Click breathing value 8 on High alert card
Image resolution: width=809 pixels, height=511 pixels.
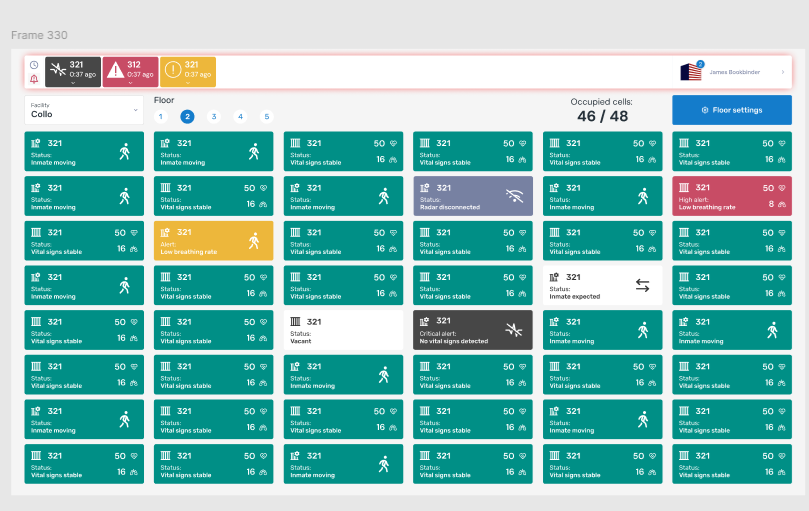click(x=771, y=204)
